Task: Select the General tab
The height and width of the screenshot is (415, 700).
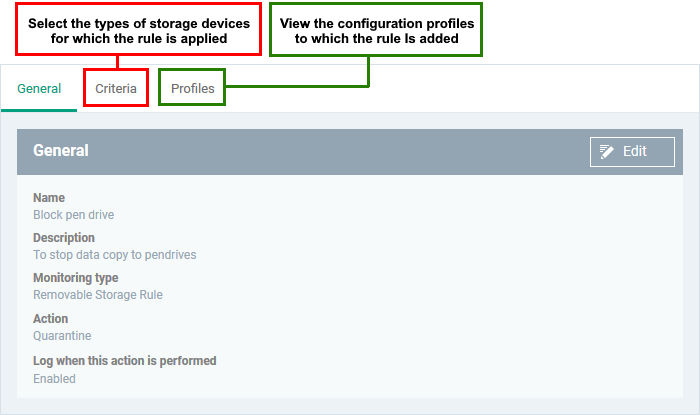Action: 39,88
